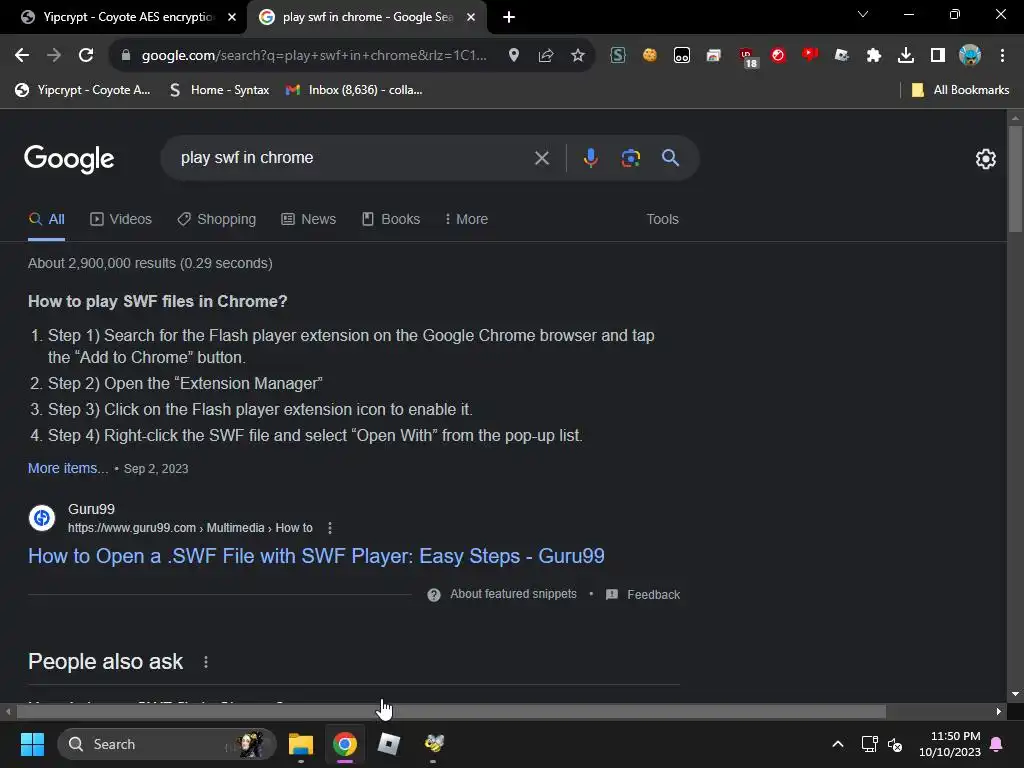Switch to Books results
The image size is (1024, 768).
(x=391, y=219)
